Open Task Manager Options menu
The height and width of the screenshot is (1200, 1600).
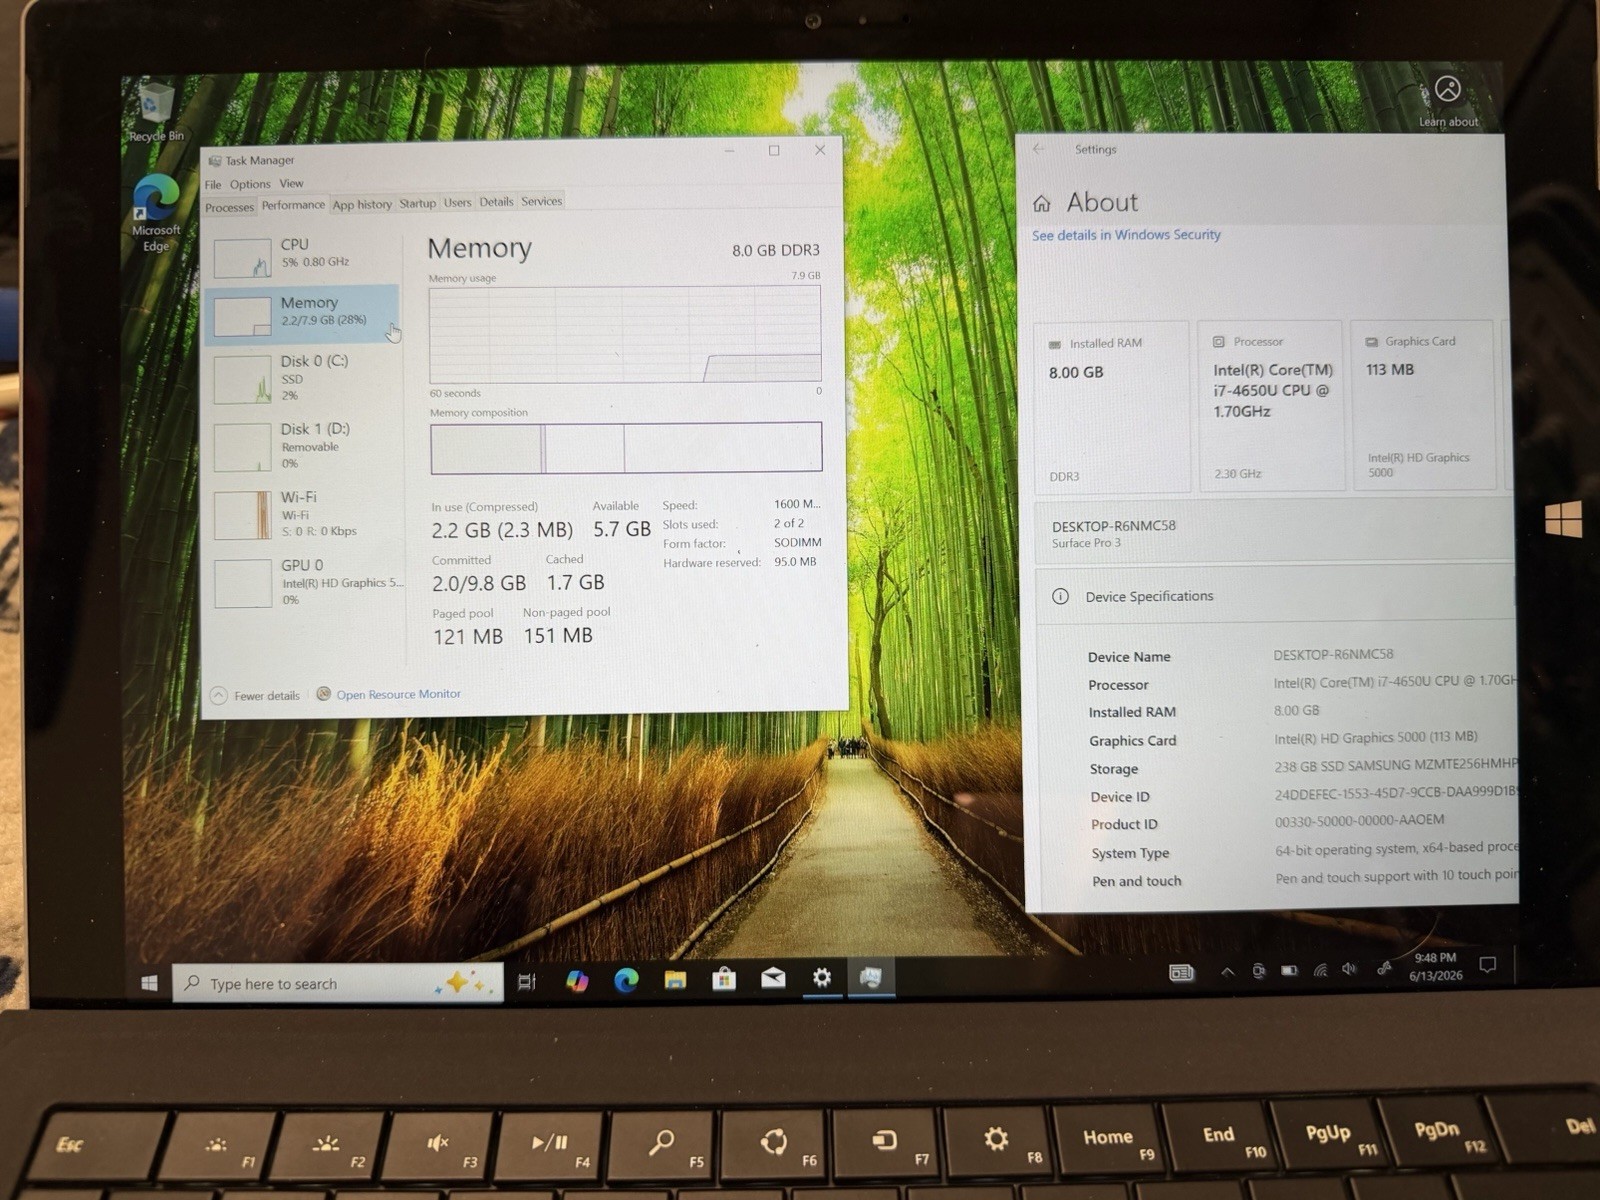click(x=250, y=184)
